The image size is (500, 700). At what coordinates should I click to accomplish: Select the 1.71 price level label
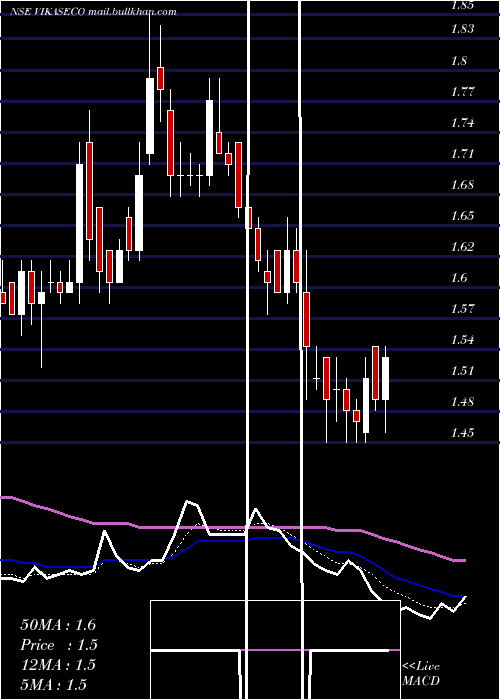point(462,154)
